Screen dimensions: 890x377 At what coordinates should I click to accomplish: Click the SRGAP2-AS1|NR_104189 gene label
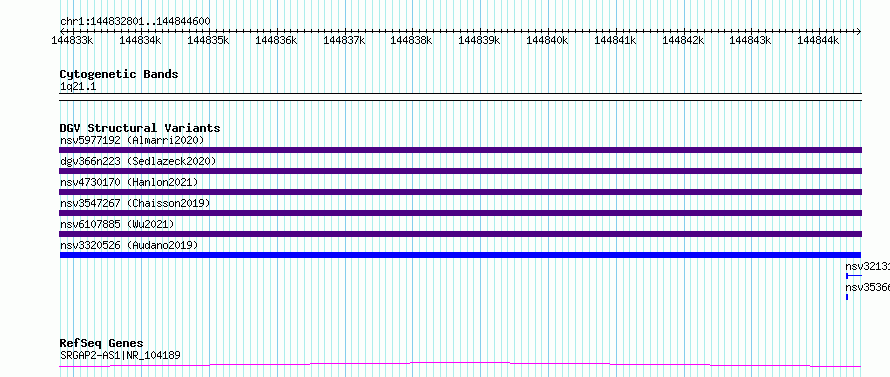[120, 356]
